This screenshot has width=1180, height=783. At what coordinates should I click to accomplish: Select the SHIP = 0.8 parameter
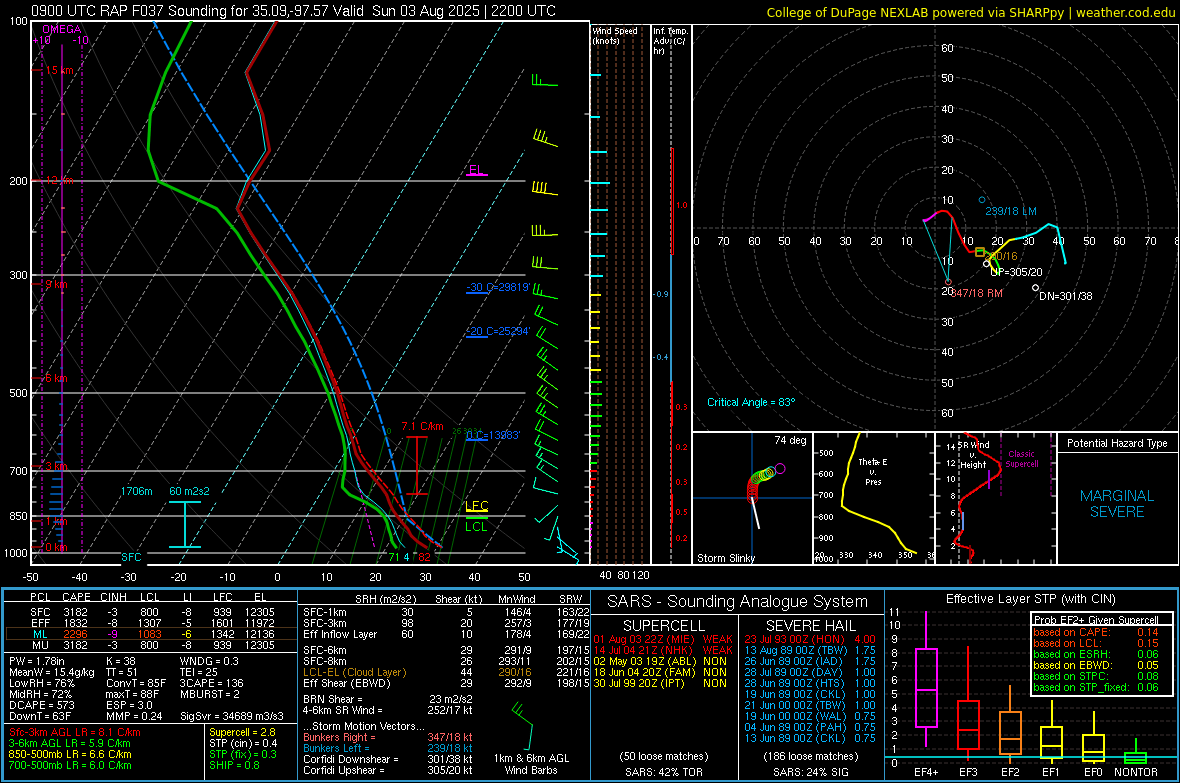(233, 765)
